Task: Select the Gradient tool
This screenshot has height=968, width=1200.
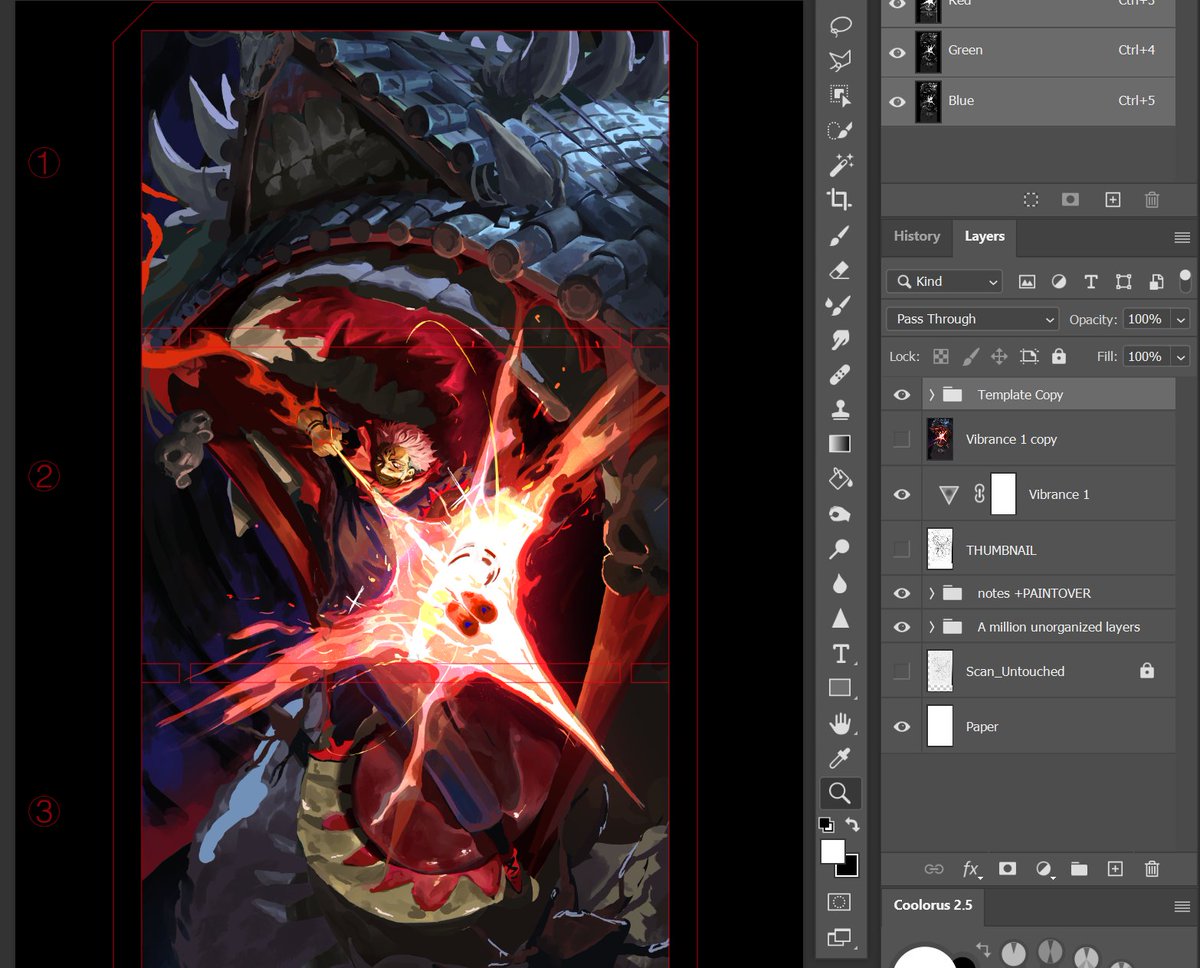Action: pos(840,443)
